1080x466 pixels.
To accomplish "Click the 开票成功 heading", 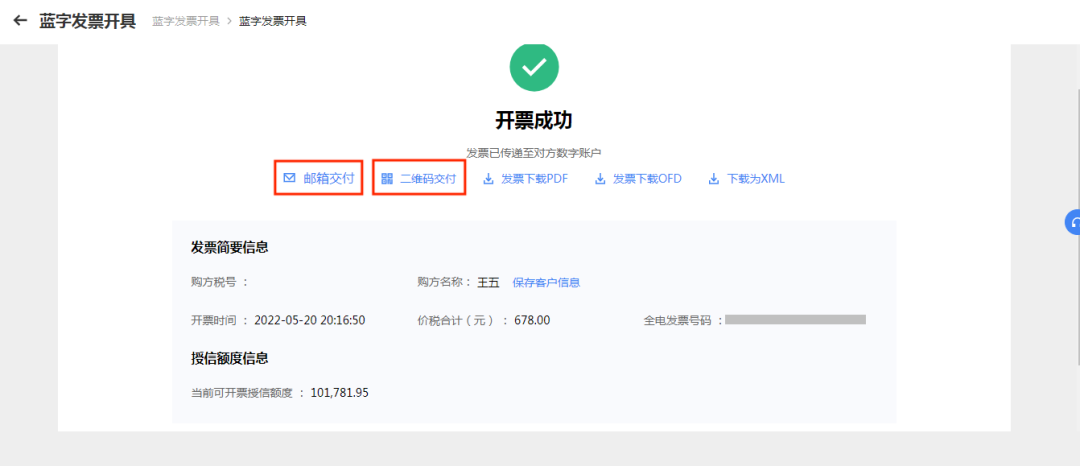I will (x=534, y=120).
